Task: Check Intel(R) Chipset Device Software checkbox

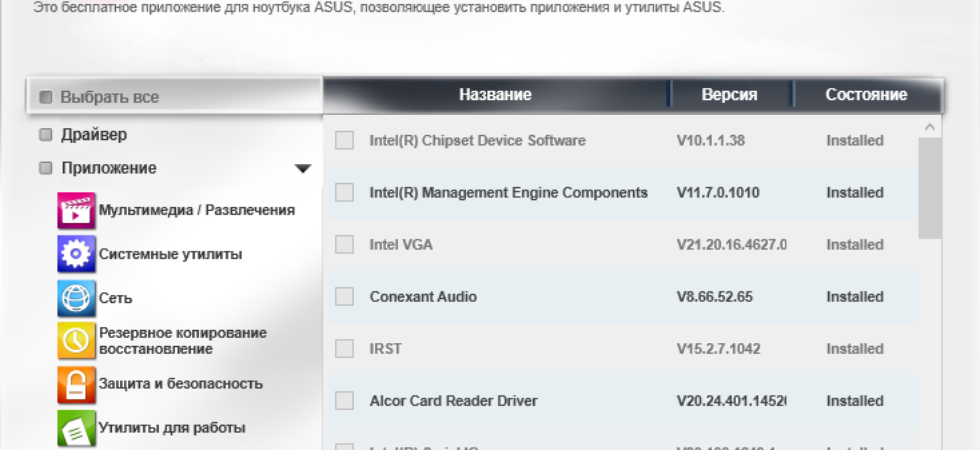Action: tap(344, 140)
